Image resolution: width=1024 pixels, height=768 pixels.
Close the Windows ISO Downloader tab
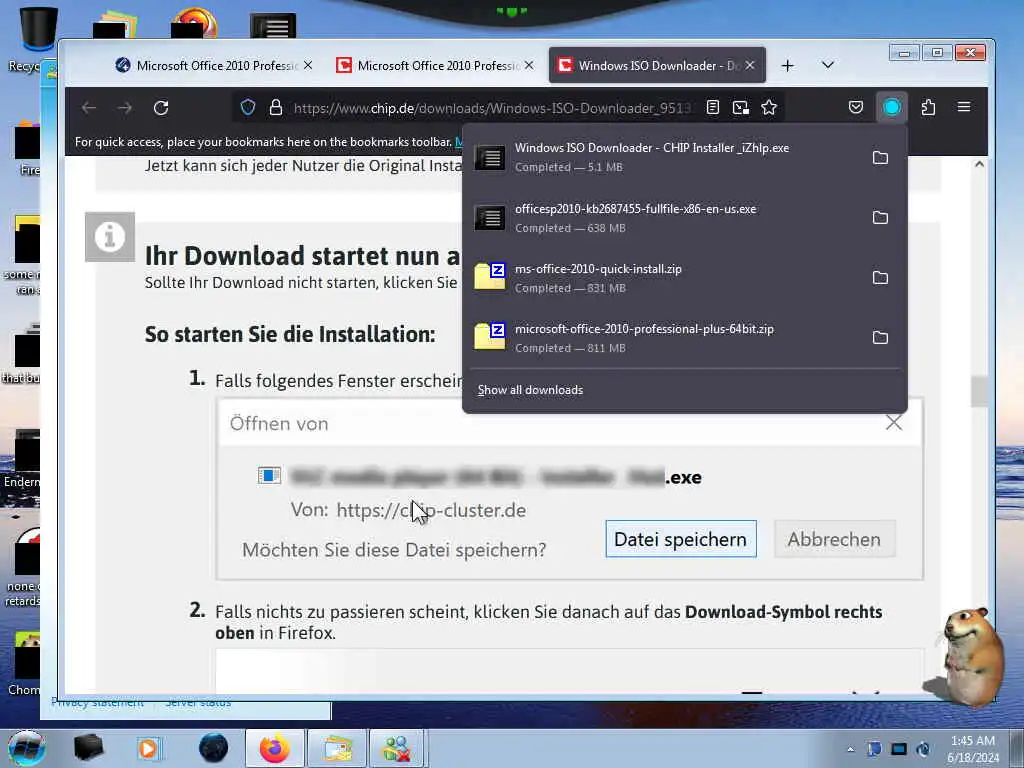[x=750, y=65]
